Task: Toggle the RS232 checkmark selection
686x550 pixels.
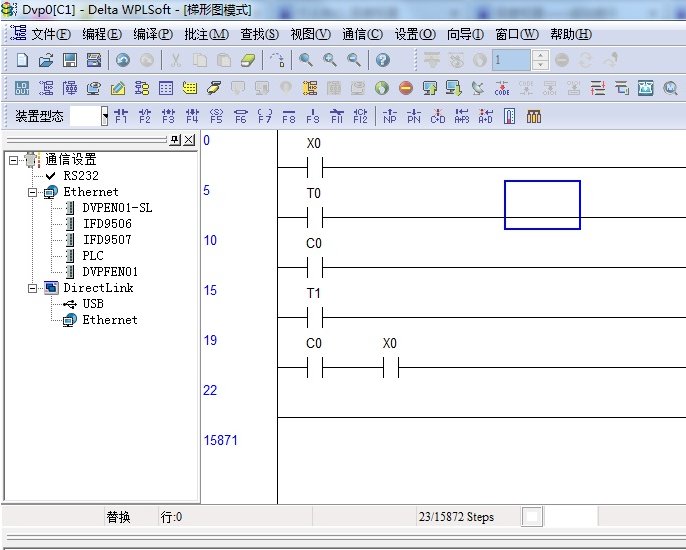Action: 50,176
